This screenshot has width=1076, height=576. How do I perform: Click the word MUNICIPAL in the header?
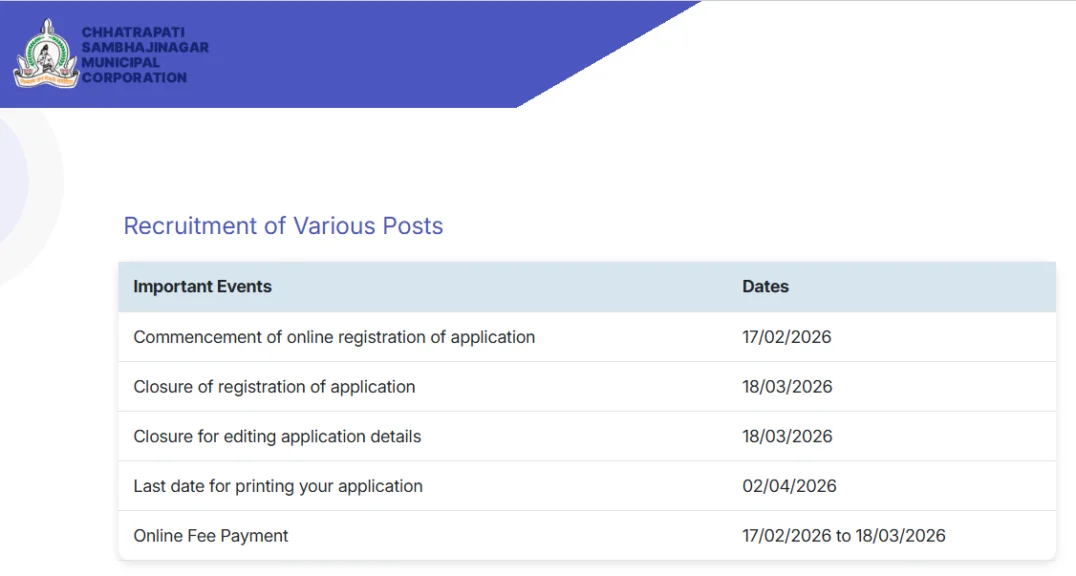(x=120, y=62)
